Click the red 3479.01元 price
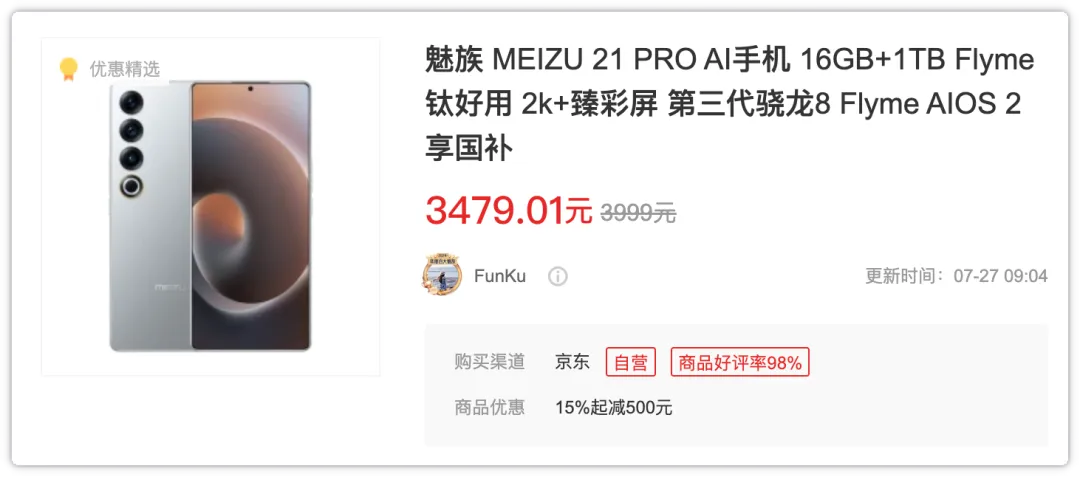This screenshot has height=477, width=1080. coord(508,211)
